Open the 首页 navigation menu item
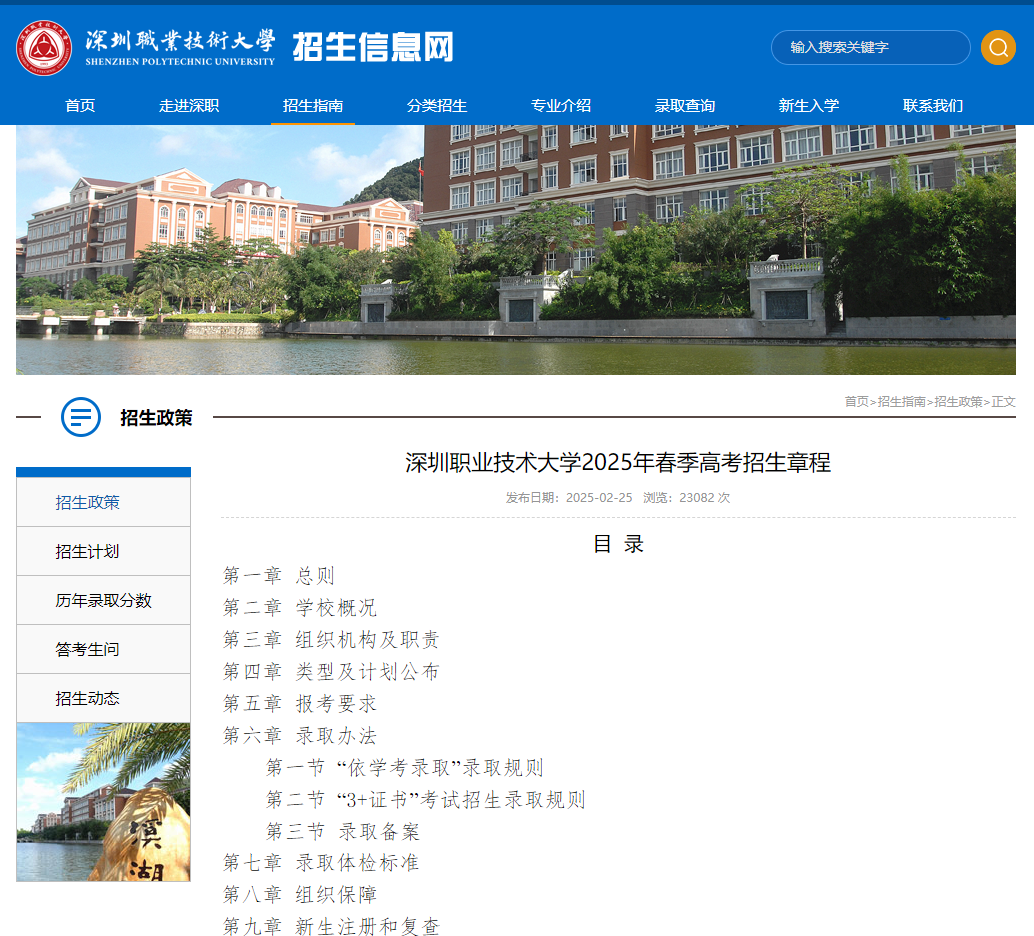The image size is (1034, 936). [x=79, y=105]
